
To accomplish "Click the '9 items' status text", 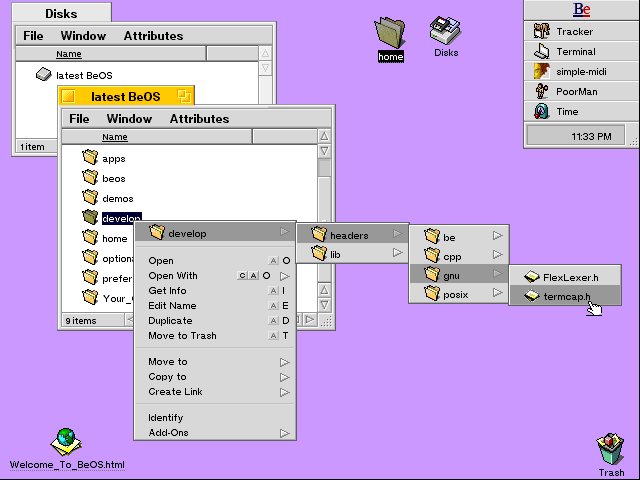I will pos(81,321).
